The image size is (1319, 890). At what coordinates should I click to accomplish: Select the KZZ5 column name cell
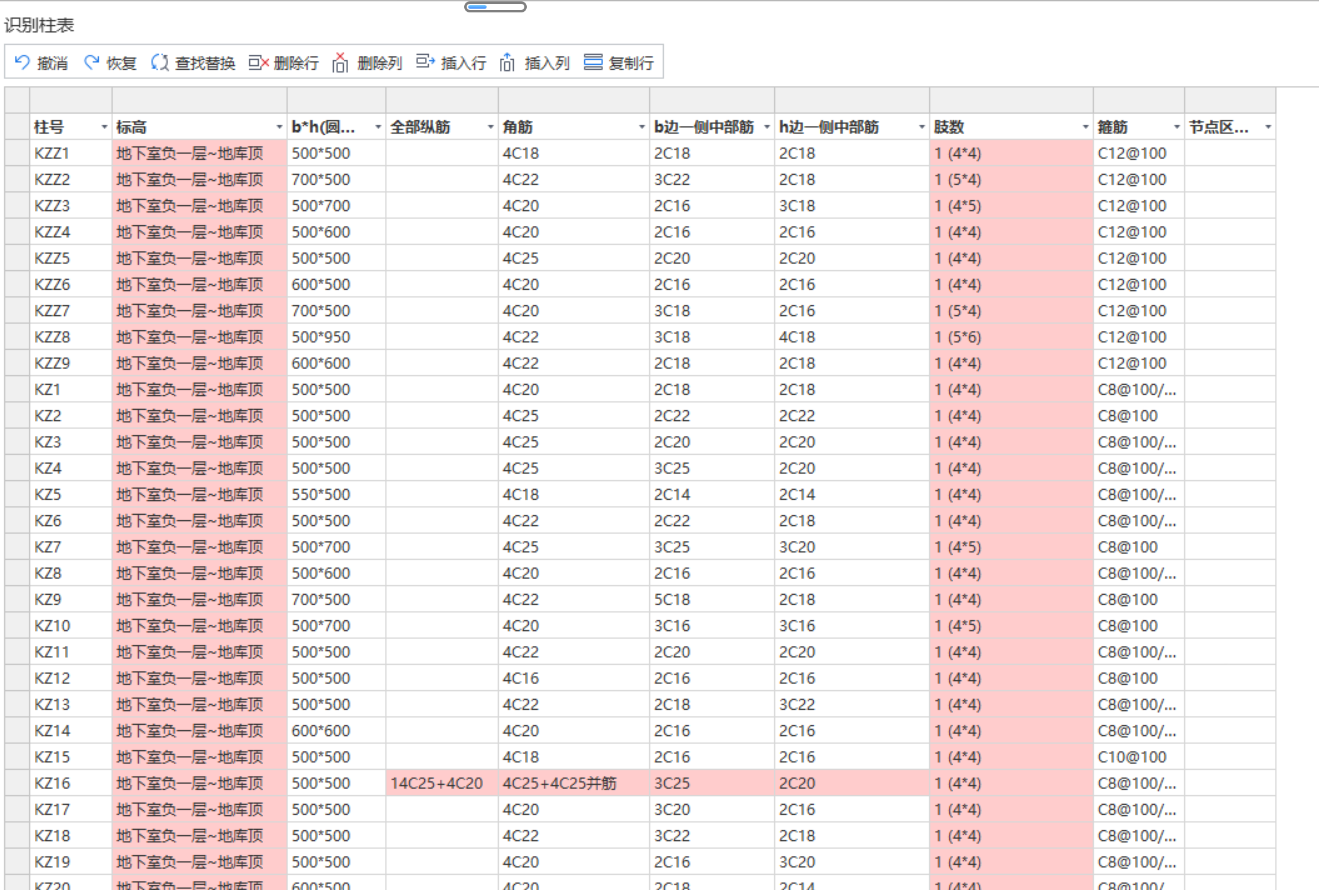pyautogui.click(x=71, y=259)
